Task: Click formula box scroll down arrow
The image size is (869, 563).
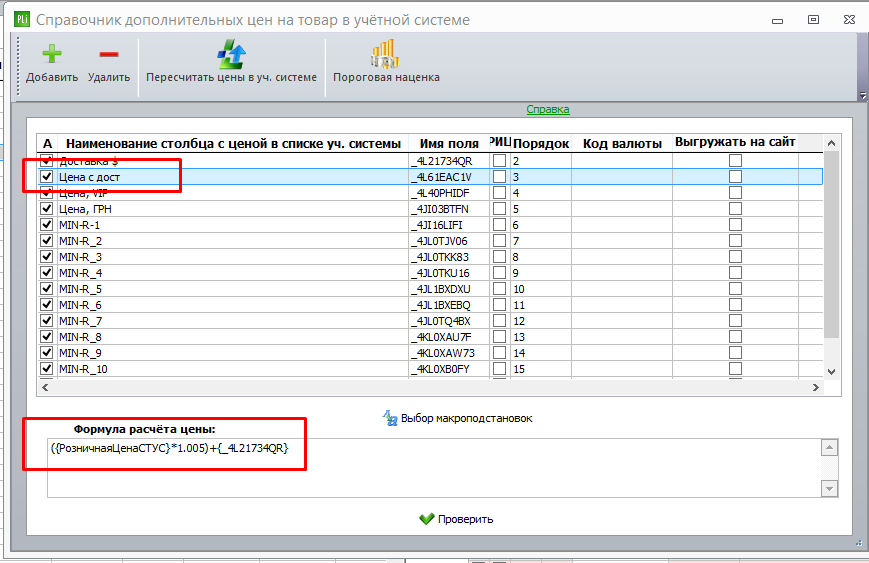Action: [829, 489]
